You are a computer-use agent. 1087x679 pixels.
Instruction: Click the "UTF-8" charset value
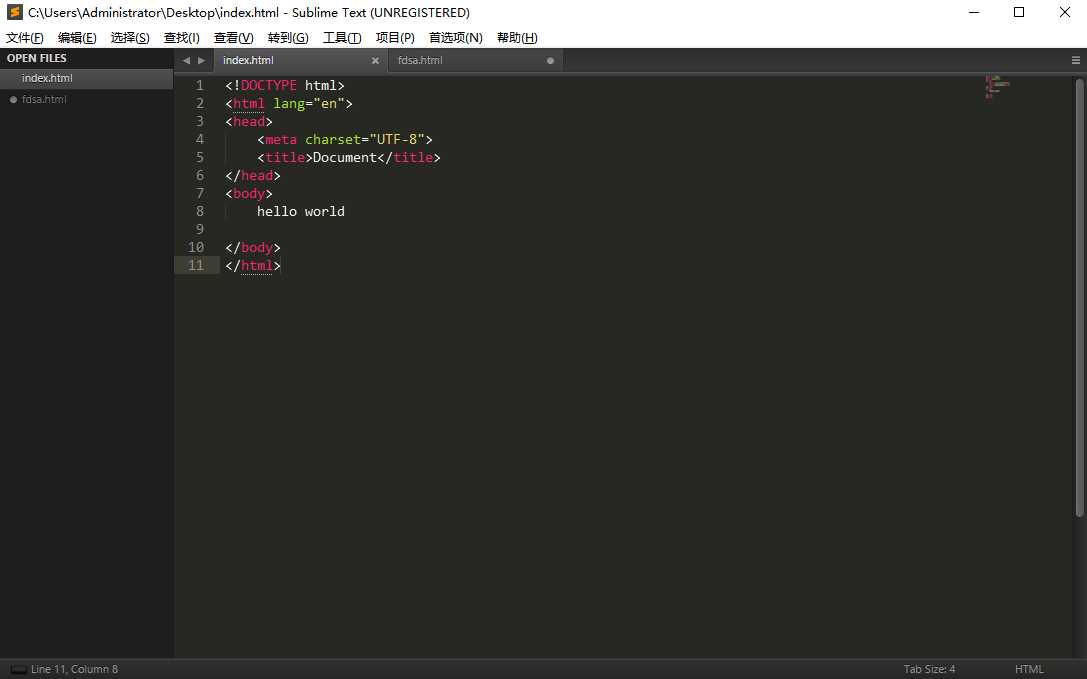(397, 139)
